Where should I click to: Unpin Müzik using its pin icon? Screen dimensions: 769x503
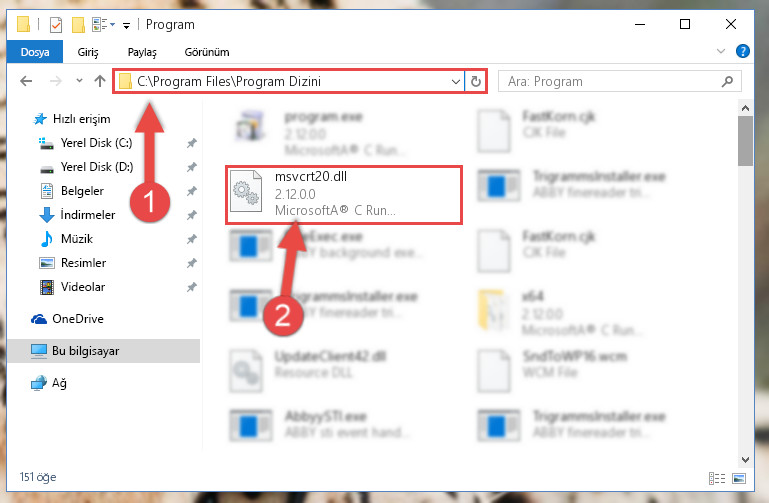pyautogui.click(x=191, y=239)
